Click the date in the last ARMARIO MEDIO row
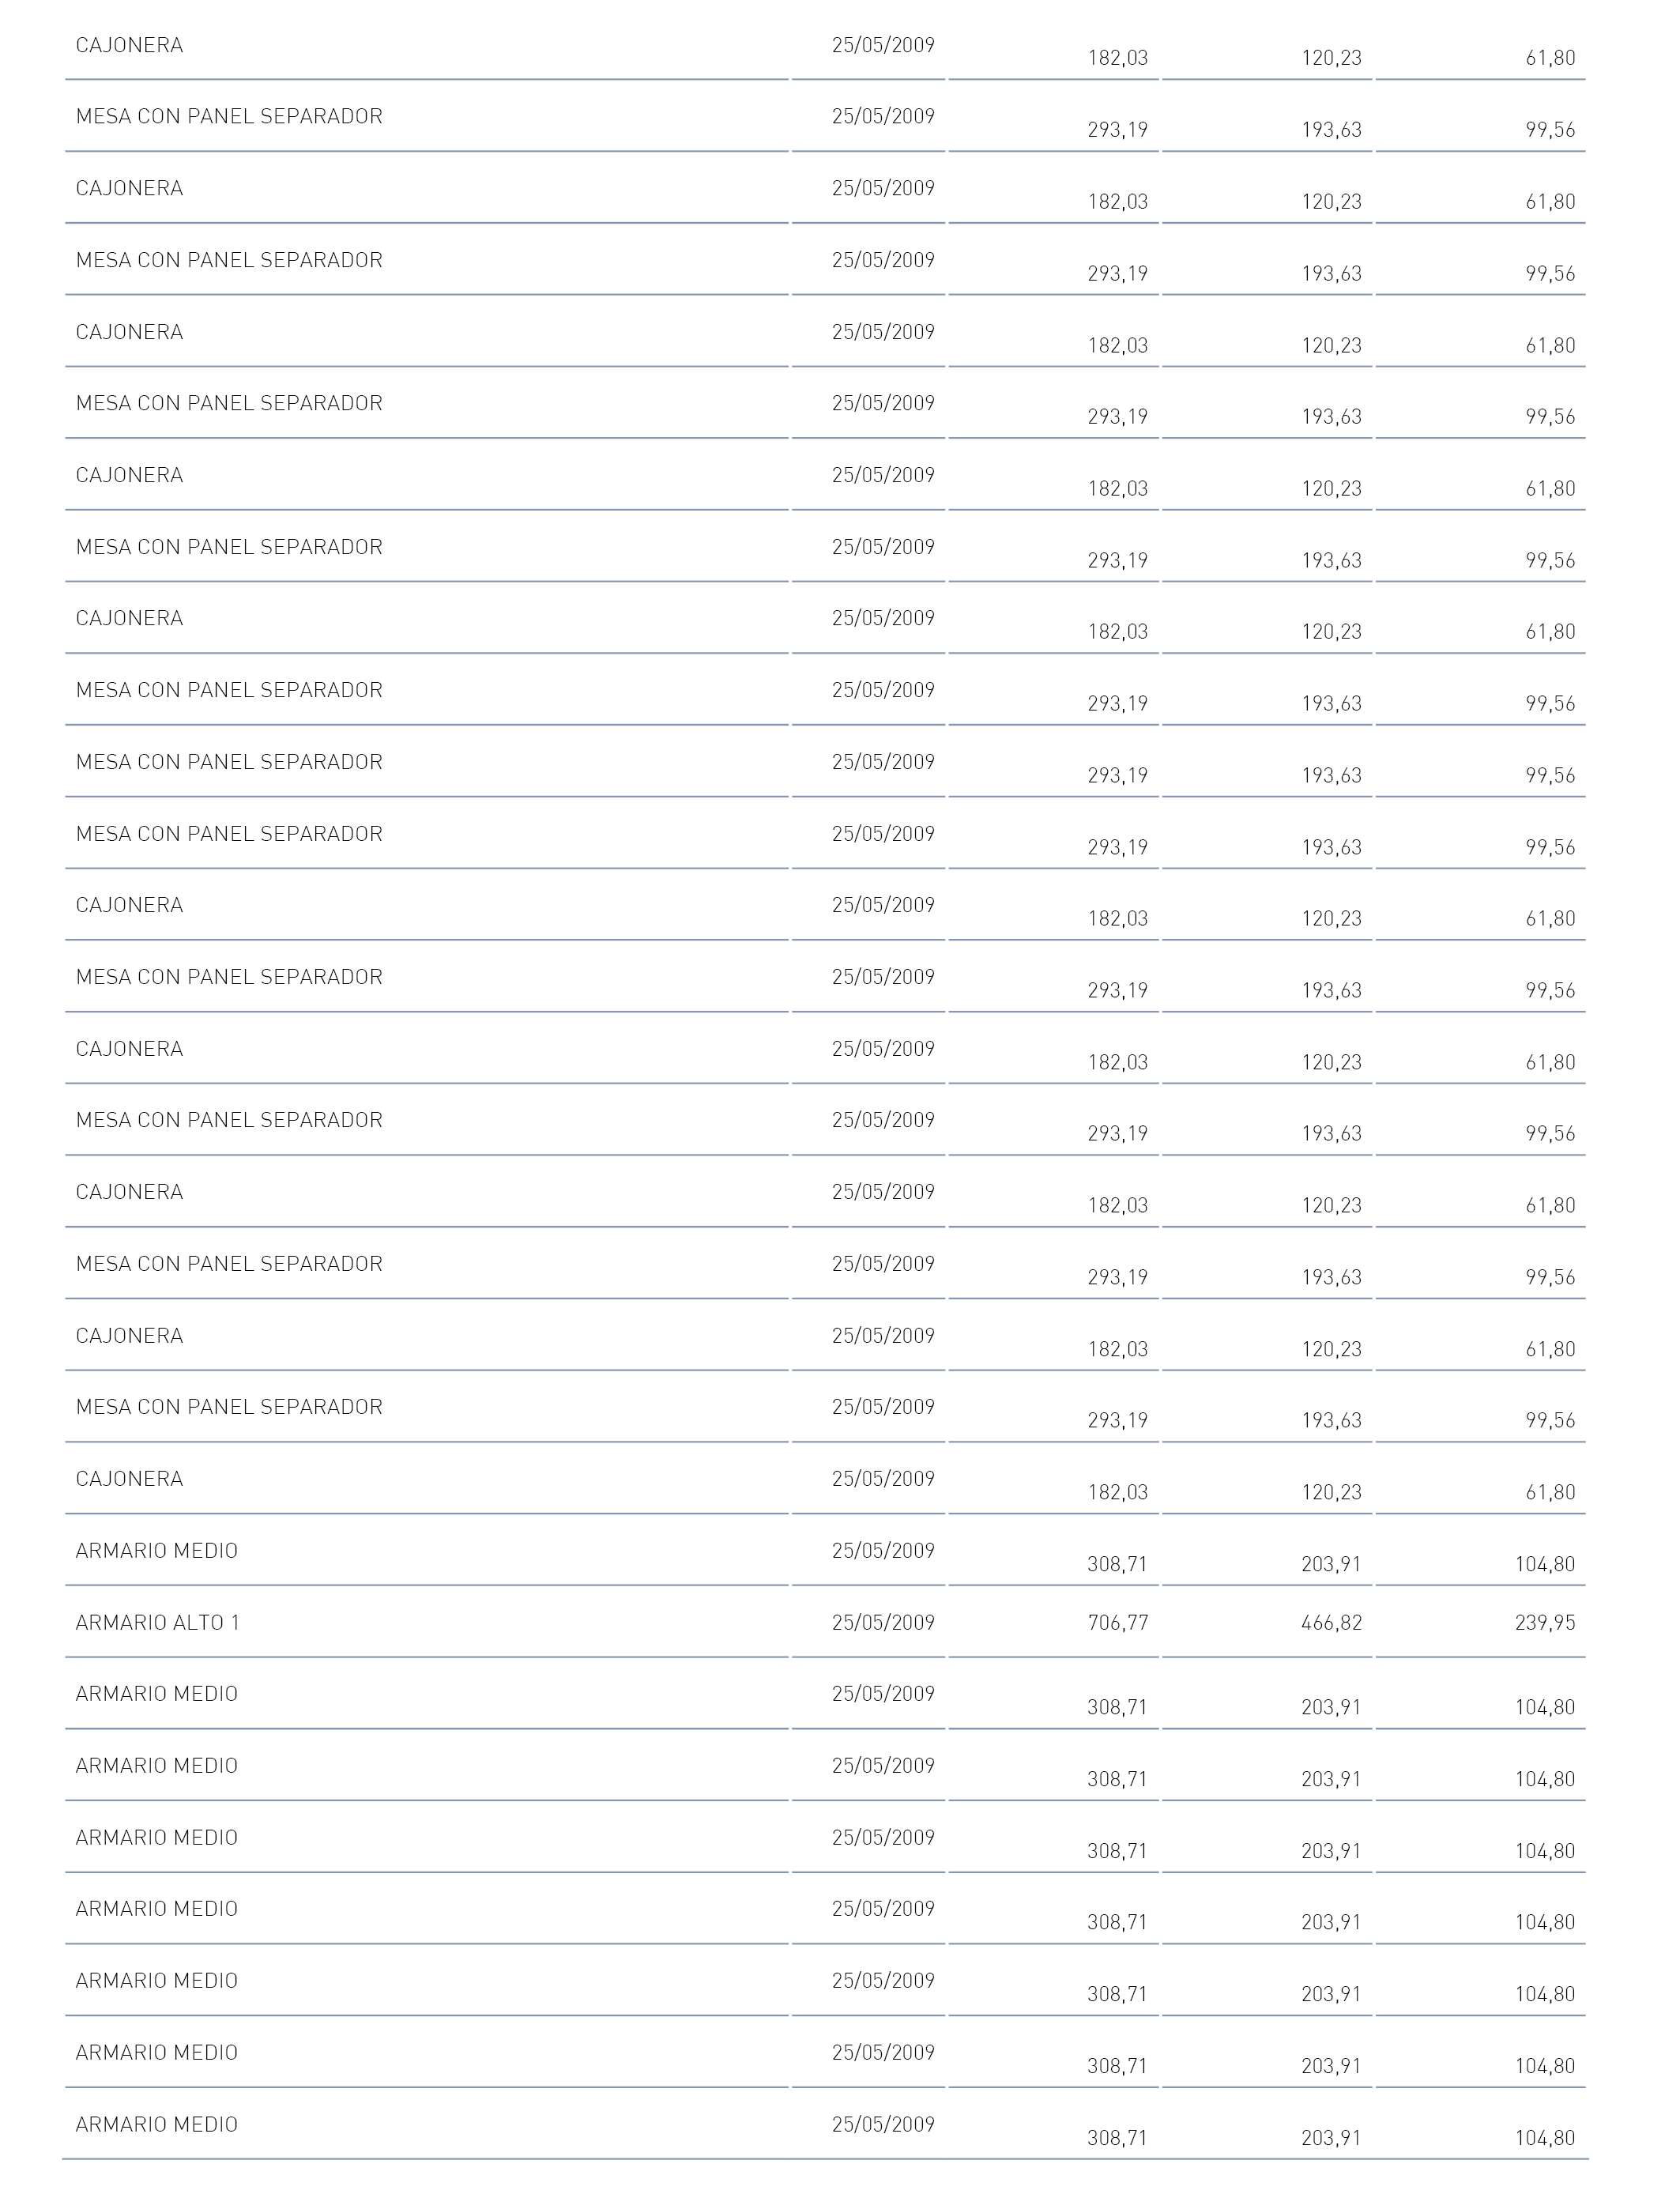The image size is (1680, 2194). point(883,2124)
